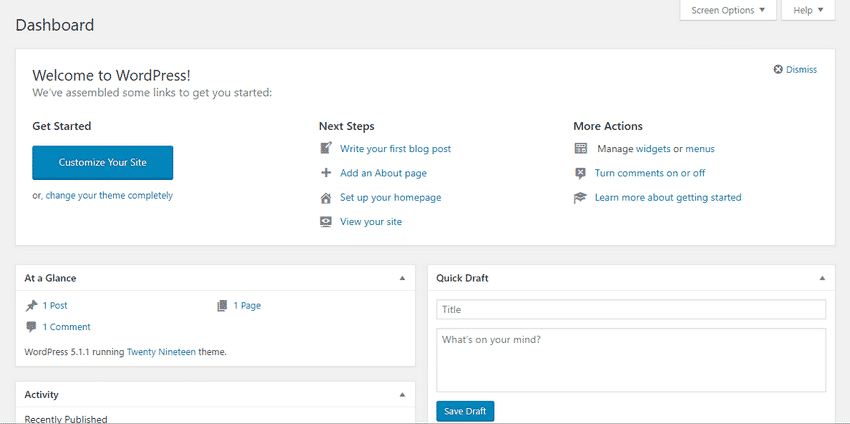Viewport: 850px width, 424px height.
Task: Click the plus icon beside Add an About page
Action: [326, 173]
